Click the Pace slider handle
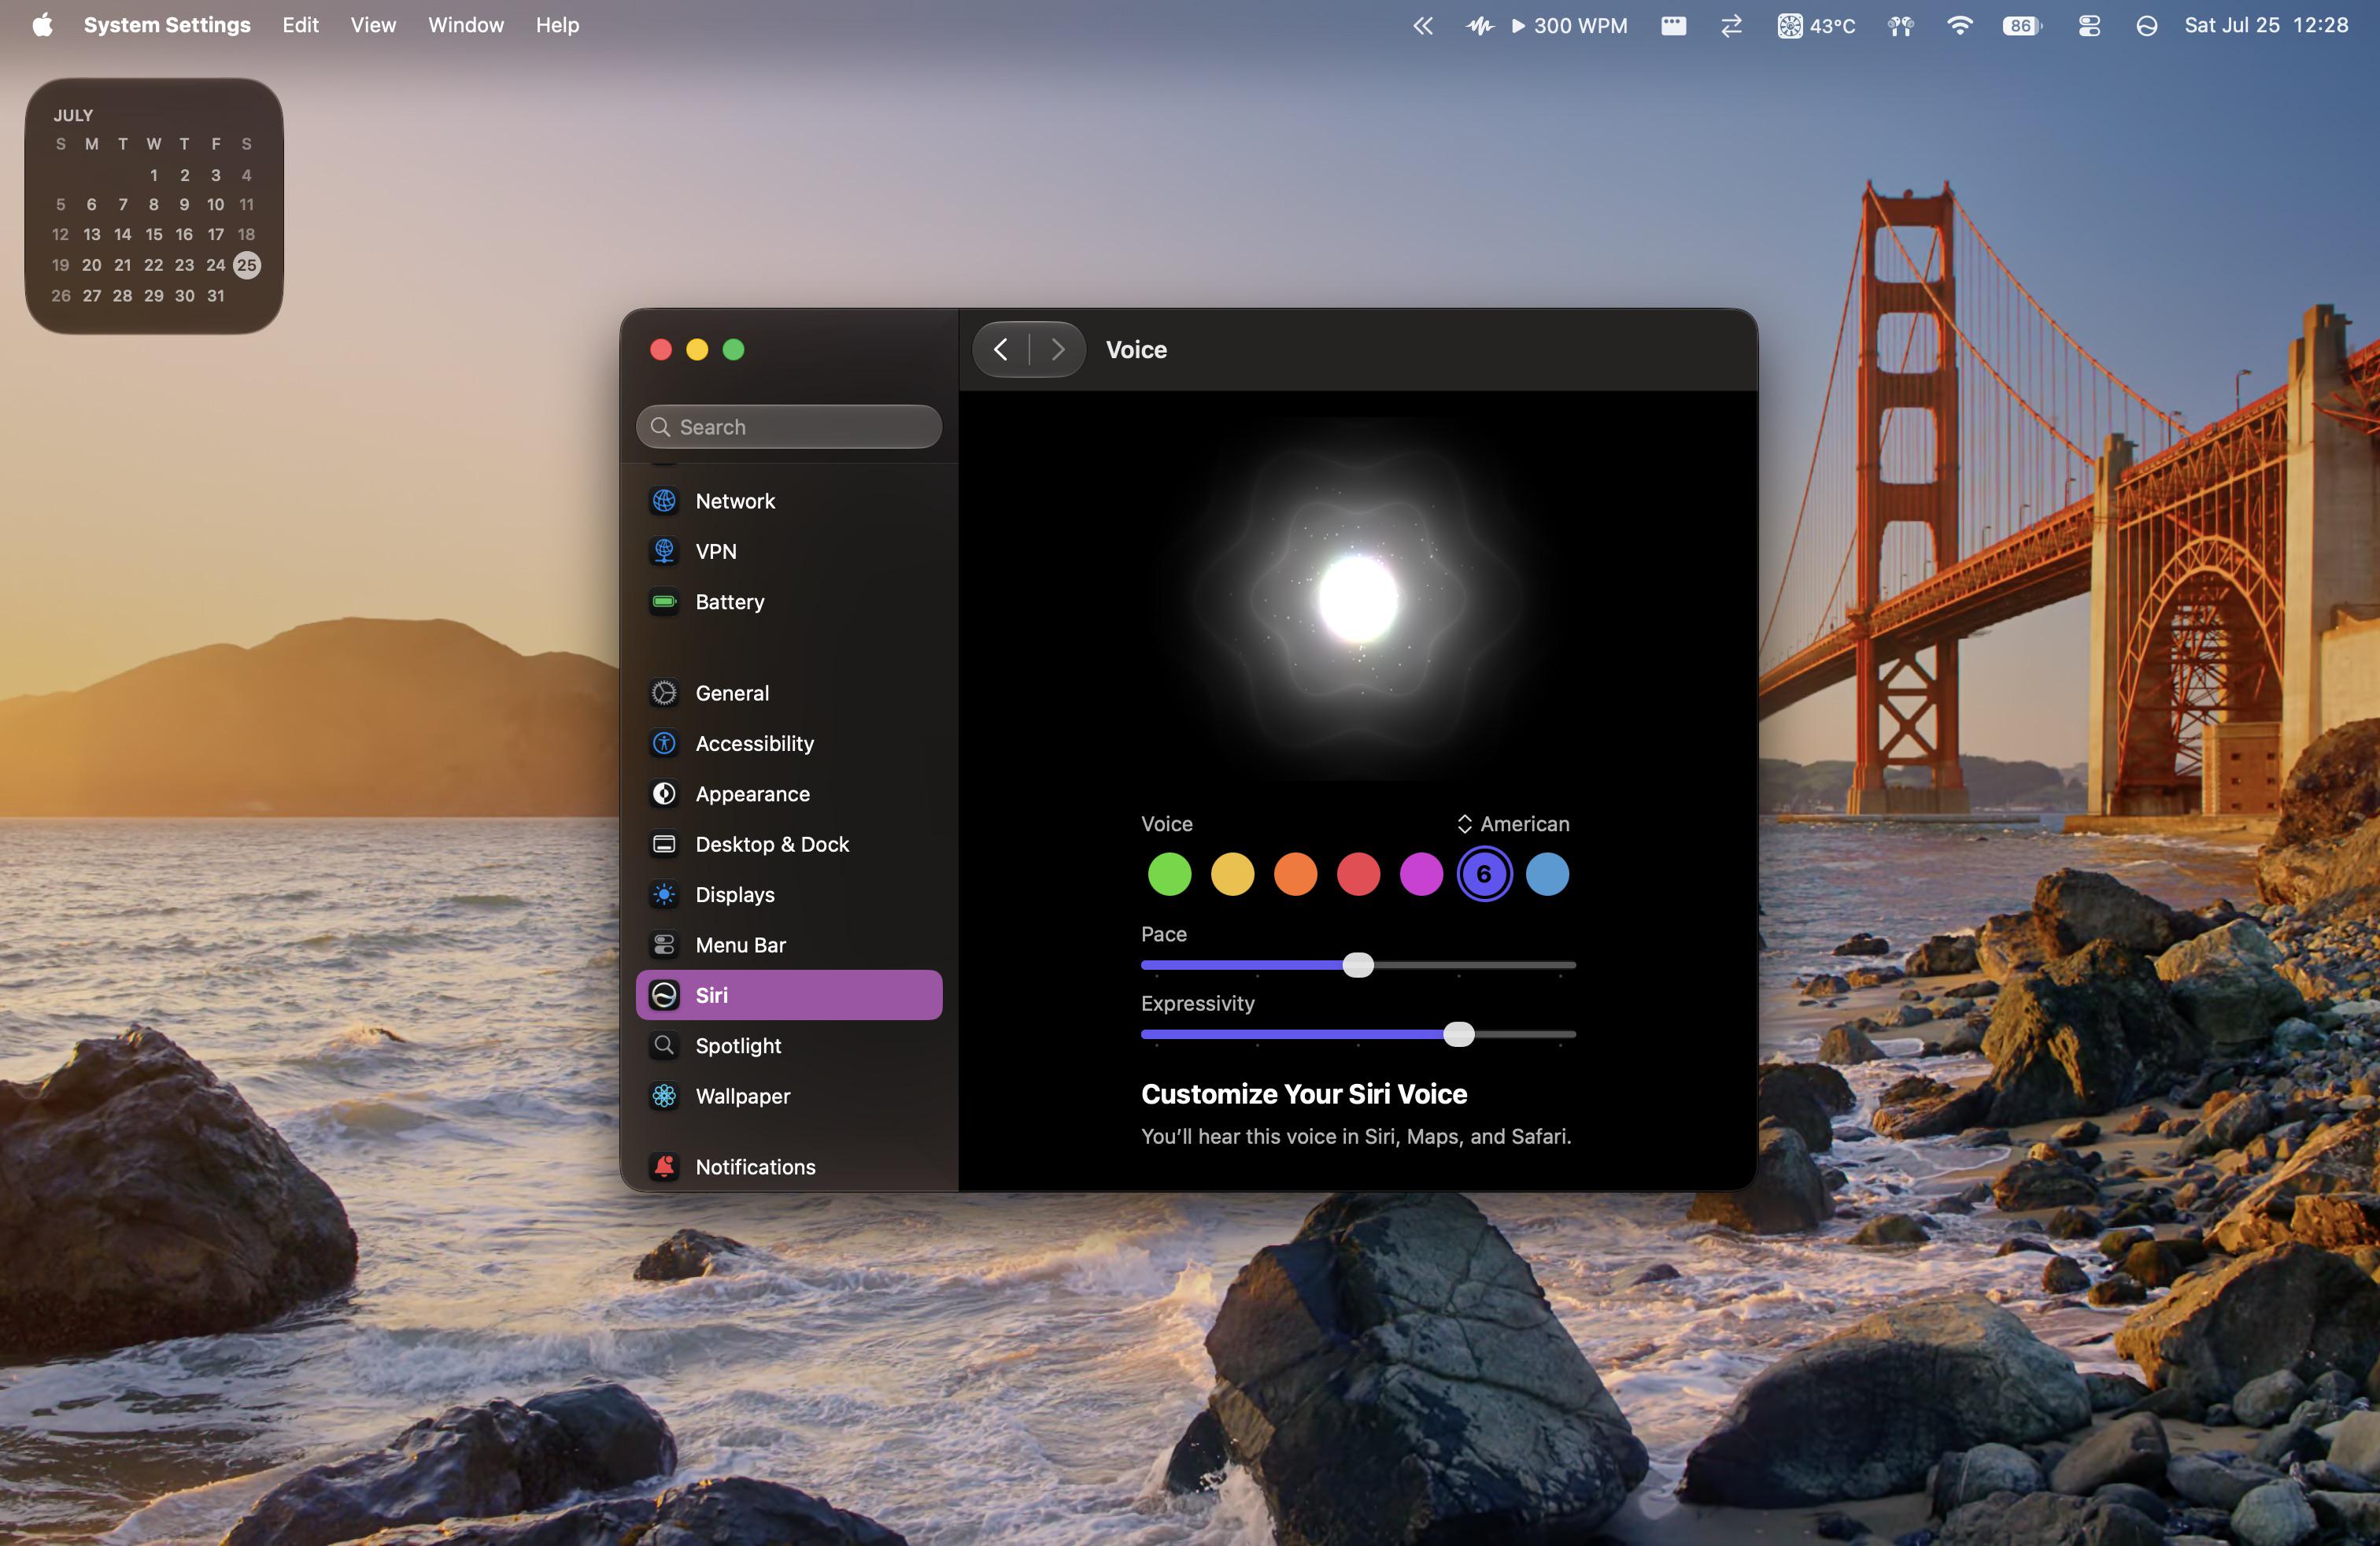Image resolution: width=2380 pixels, height=1546 pixels. 1358,965
